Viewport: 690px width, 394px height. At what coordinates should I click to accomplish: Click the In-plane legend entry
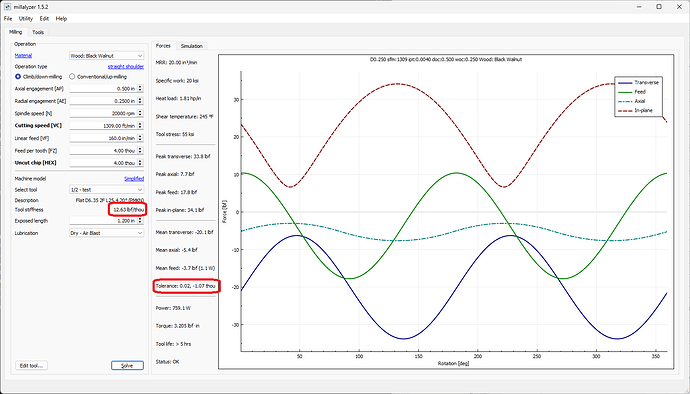(x=635, y=110)
